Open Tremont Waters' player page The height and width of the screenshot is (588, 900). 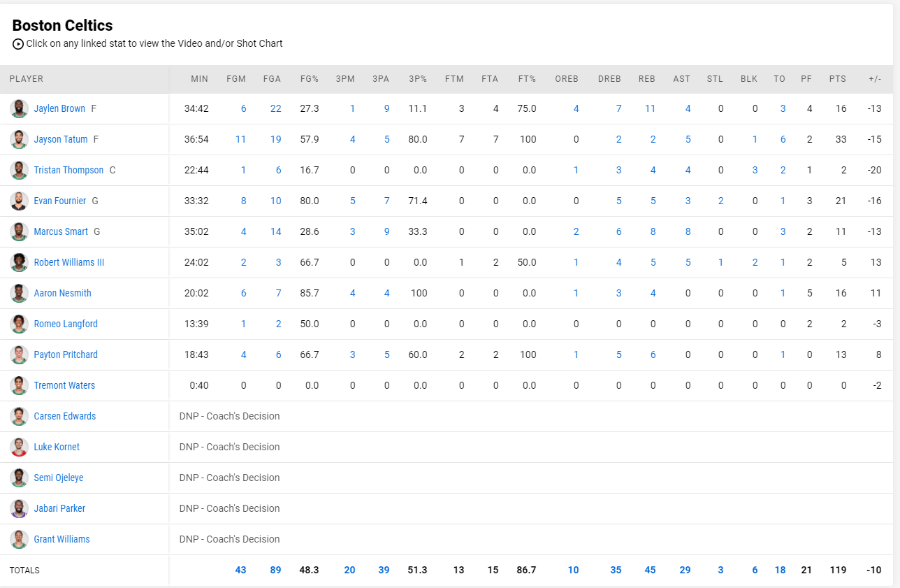pos(64,385)
